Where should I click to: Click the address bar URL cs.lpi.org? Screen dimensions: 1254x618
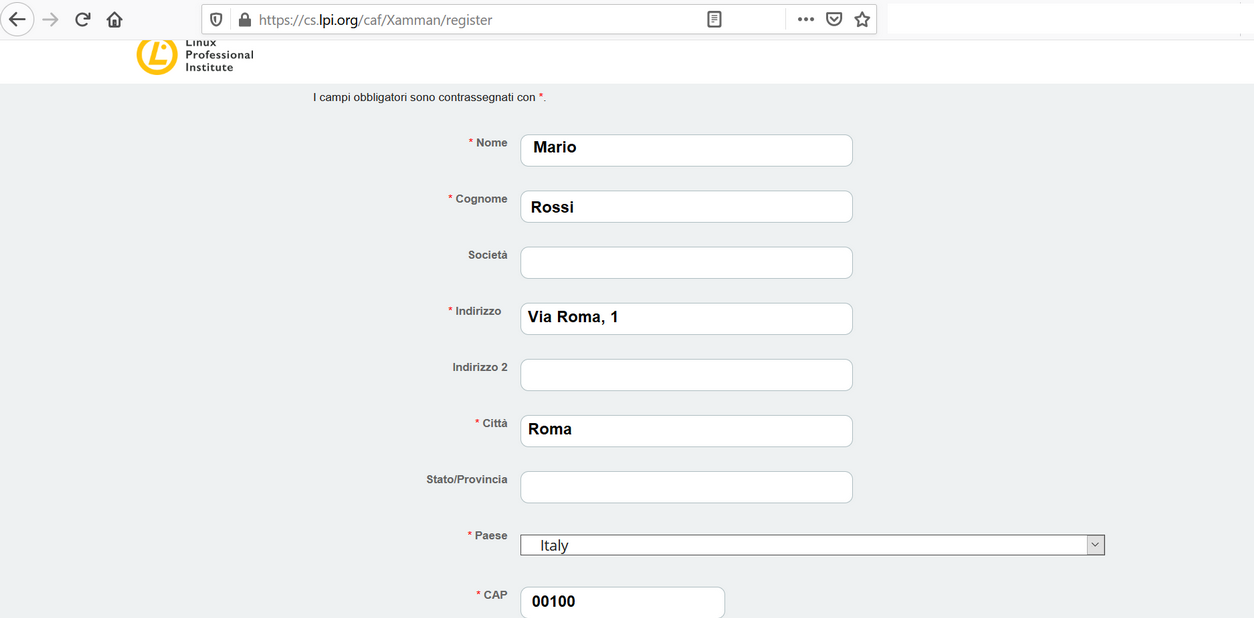pos(375,20)
